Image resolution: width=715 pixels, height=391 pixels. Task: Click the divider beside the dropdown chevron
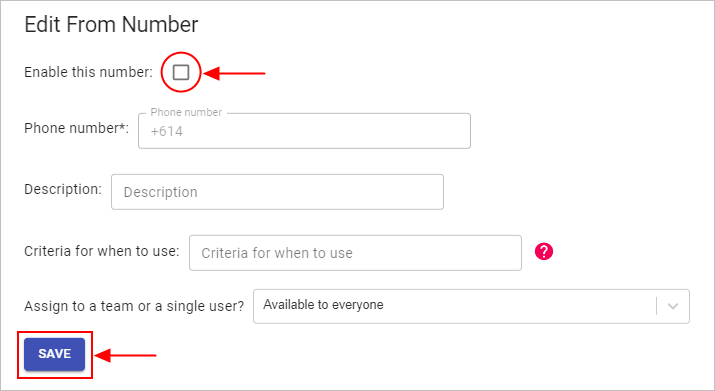point(657,306)
